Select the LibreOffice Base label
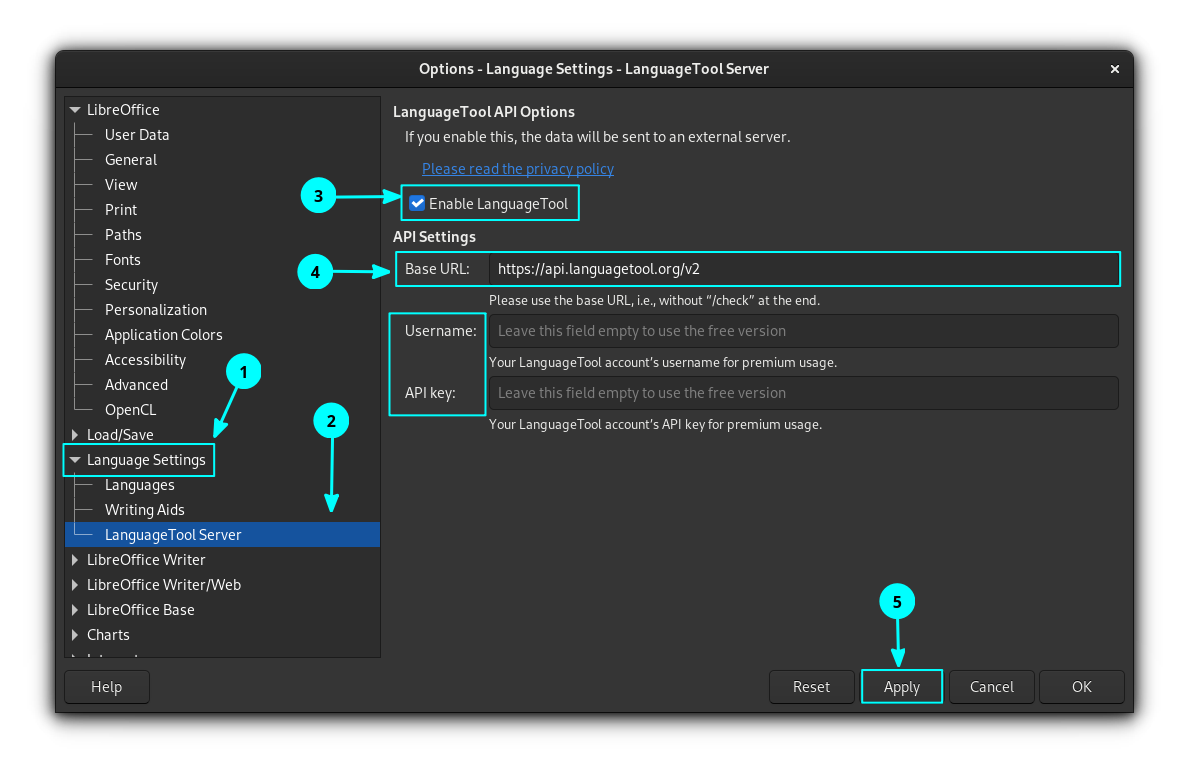Image resolution: width=1189 pixels, height=773 pixels. coord(141,611)
